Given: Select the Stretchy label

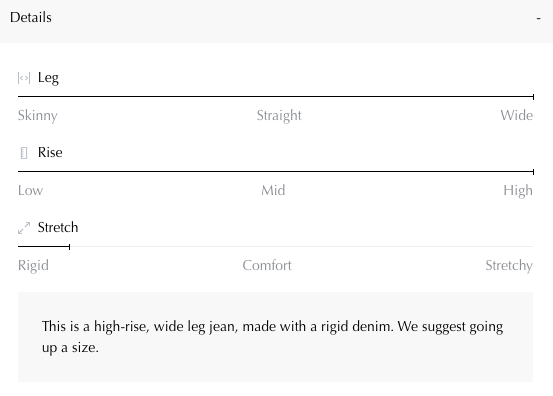Looking at the screenshot, I should click(x=509, y=266).
